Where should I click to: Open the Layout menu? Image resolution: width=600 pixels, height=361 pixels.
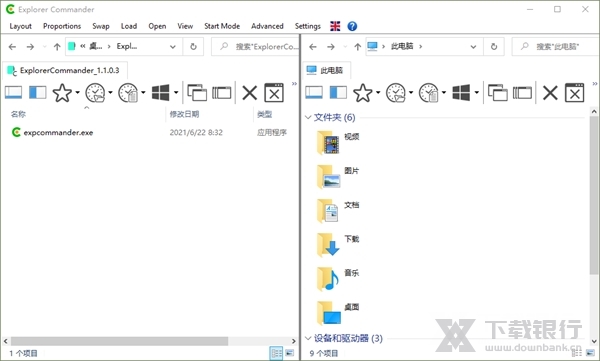pos(21,26)
